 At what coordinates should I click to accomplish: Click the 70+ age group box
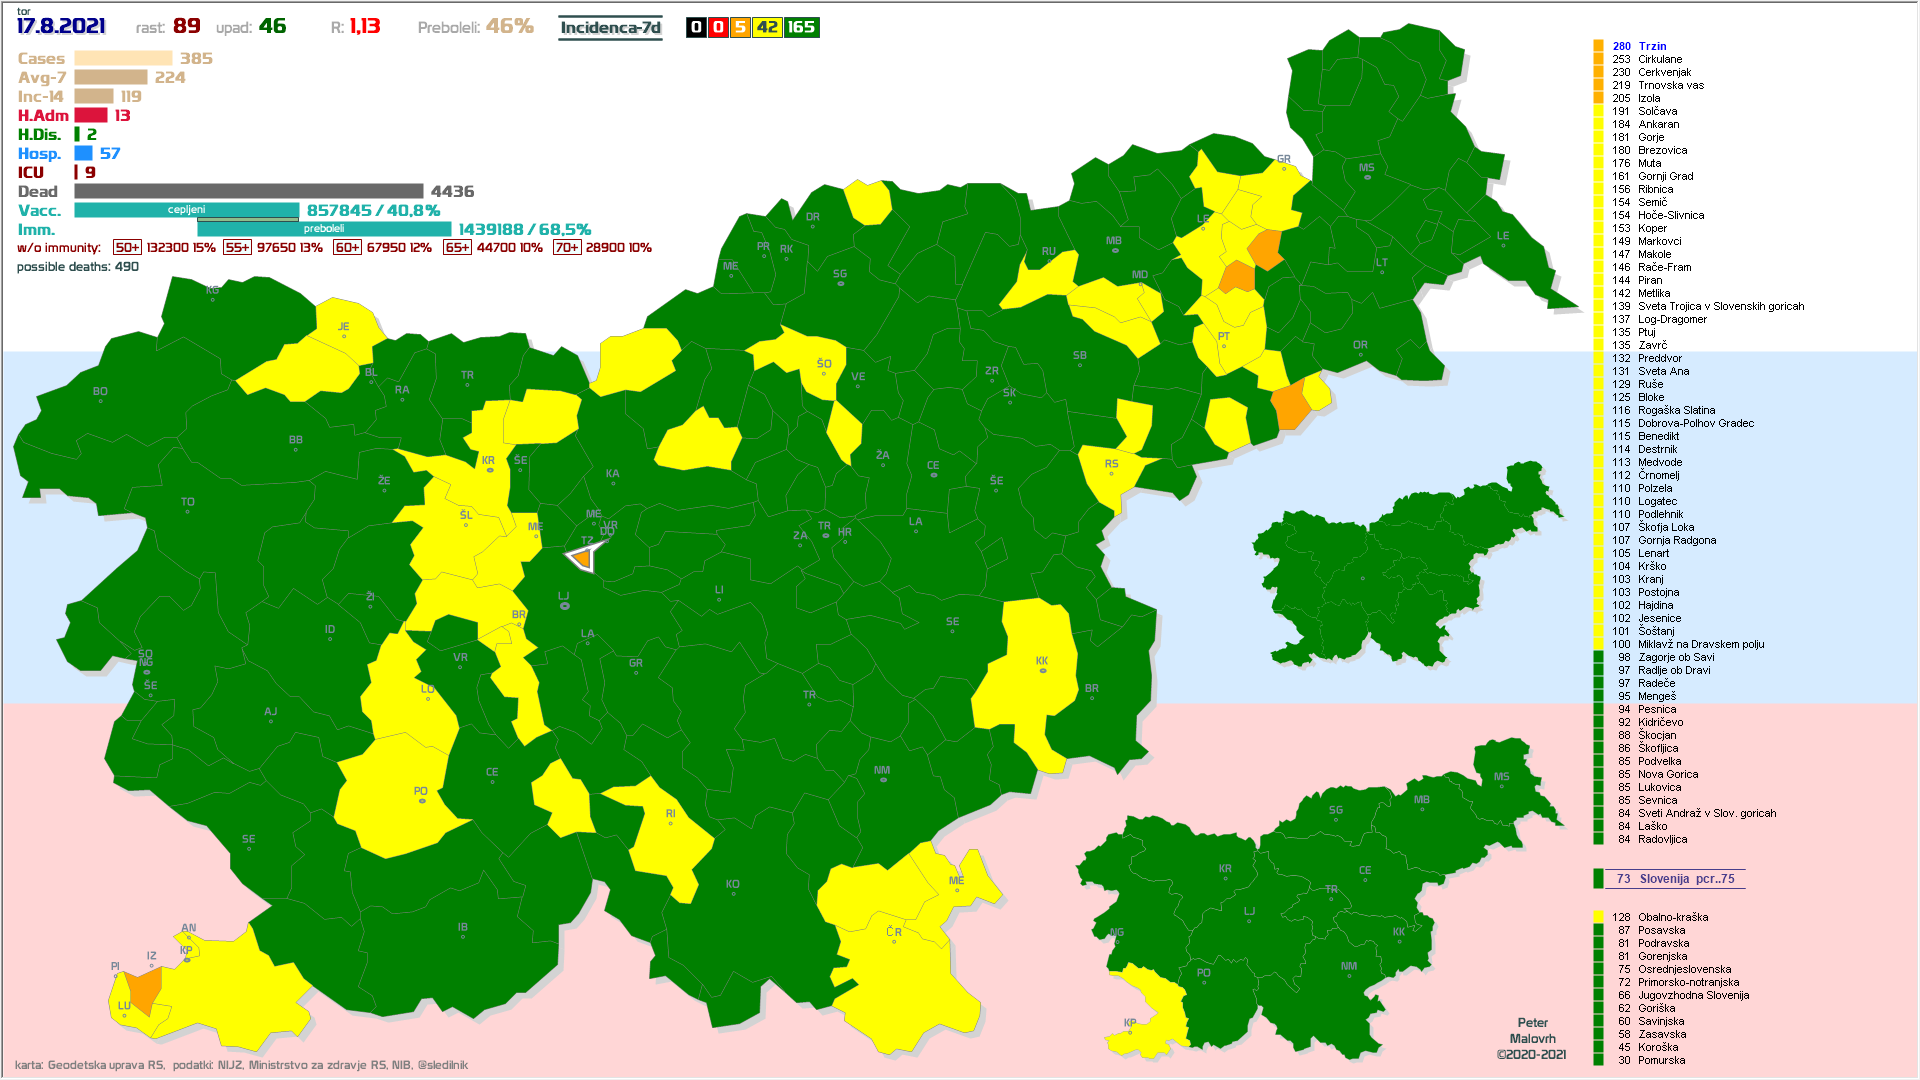(x=566, y=247)
